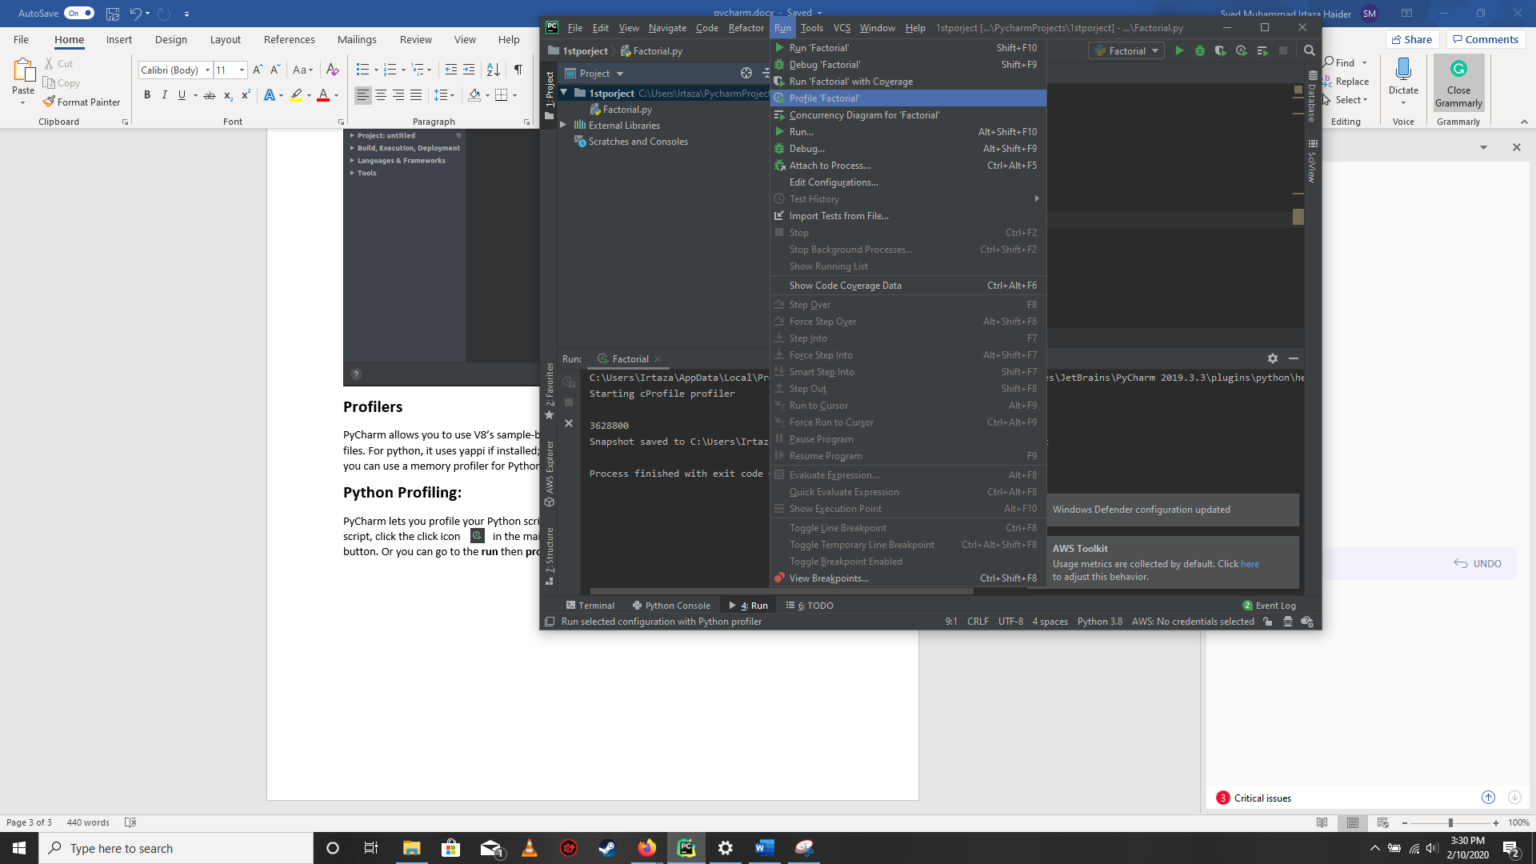Click the Concurrency Diagram icon in PyCharm toolbar
This screenshot has width=1536, height=864.
pyautogui.click(x=1262, y=51)
